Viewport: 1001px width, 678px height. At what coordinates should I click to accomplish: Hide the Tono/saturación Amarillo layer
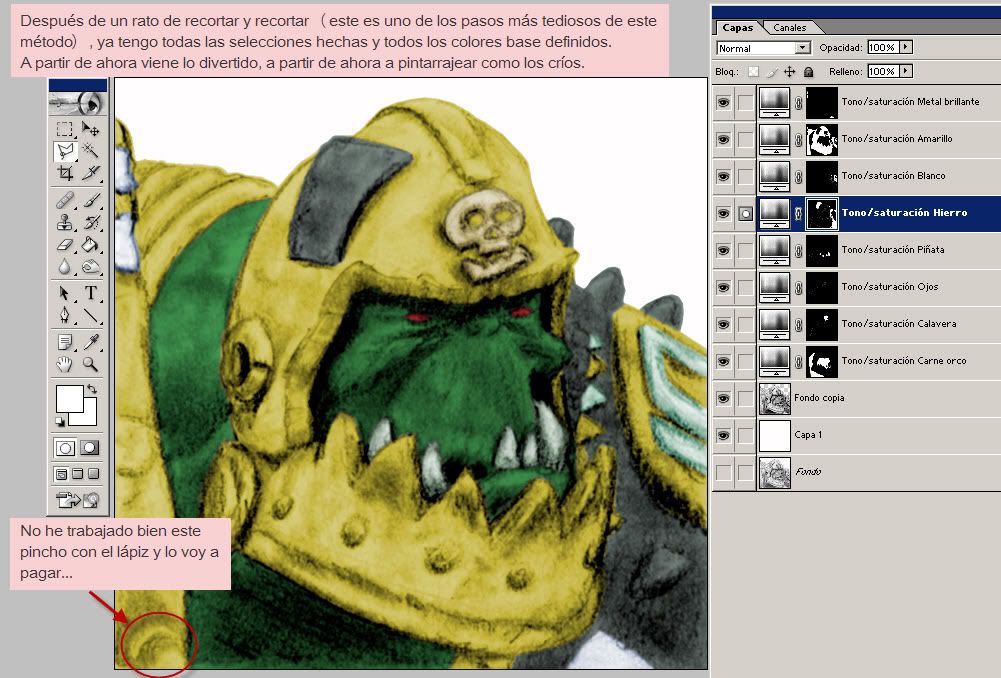[x=723, y=139]
